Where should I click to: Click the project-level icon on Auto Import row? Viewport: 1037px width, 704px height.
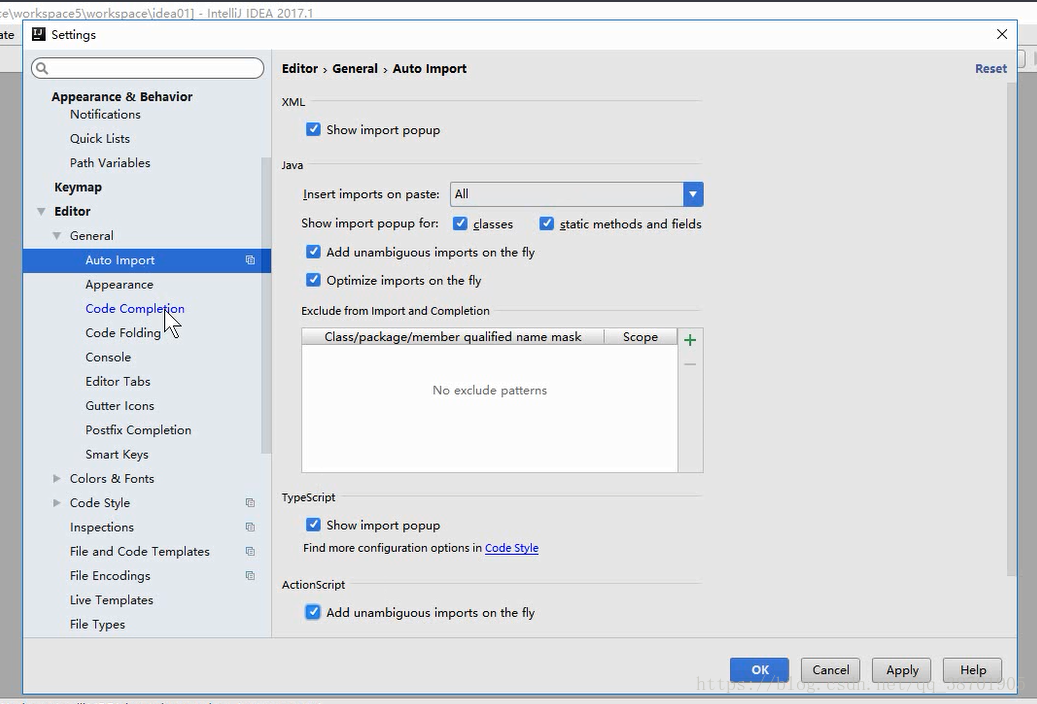click(x=250, y=260)
